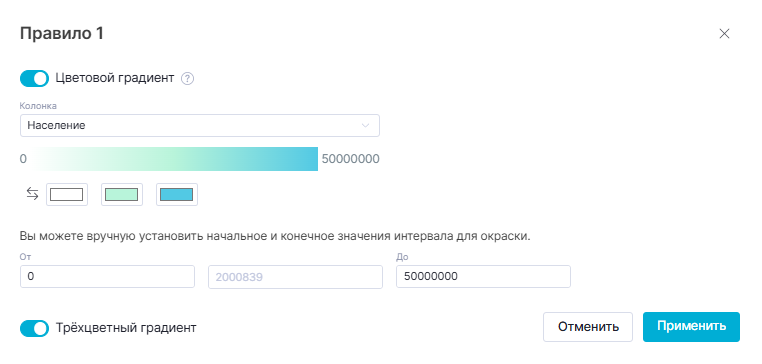Screen dimensions: 762x364
Task: Click the 50000000 label beside gradient bar
Action: (350, 159)
